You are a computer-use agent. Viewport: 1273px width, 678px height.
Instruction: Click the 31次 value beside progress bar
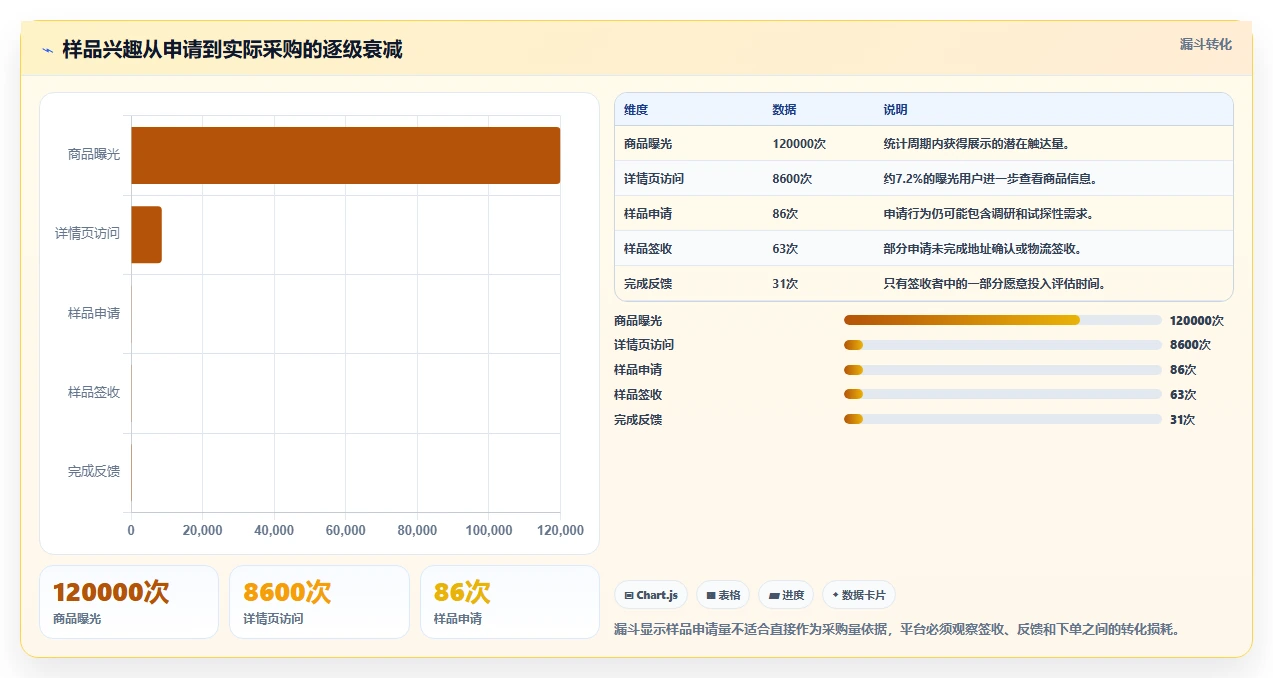1183,420
